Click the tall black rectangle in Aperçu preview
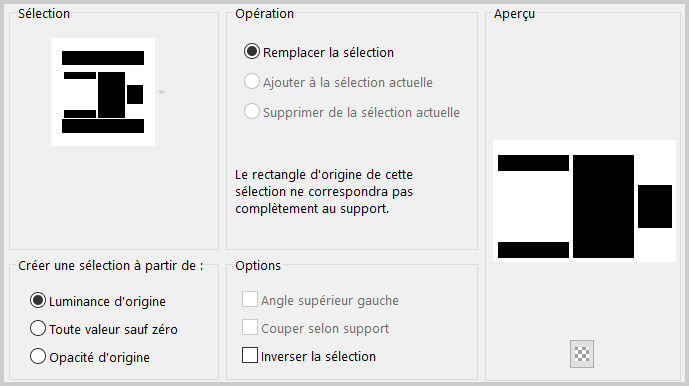Screen dimensions: 689x386 [x=603, y=206]
